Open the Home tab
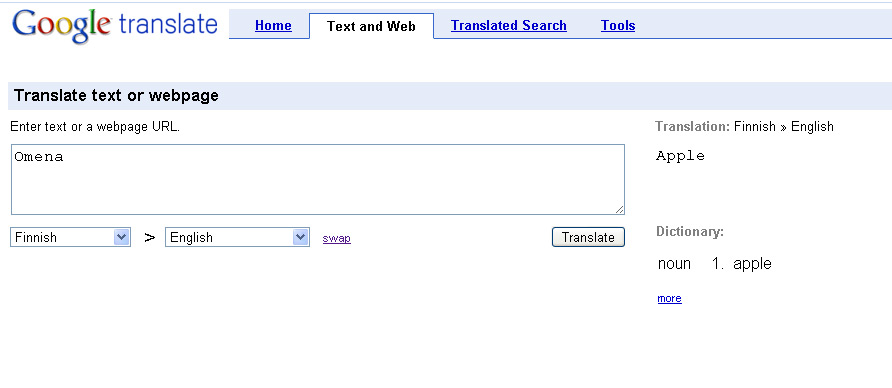Screen dimensions: 892x388 (273, 26)
